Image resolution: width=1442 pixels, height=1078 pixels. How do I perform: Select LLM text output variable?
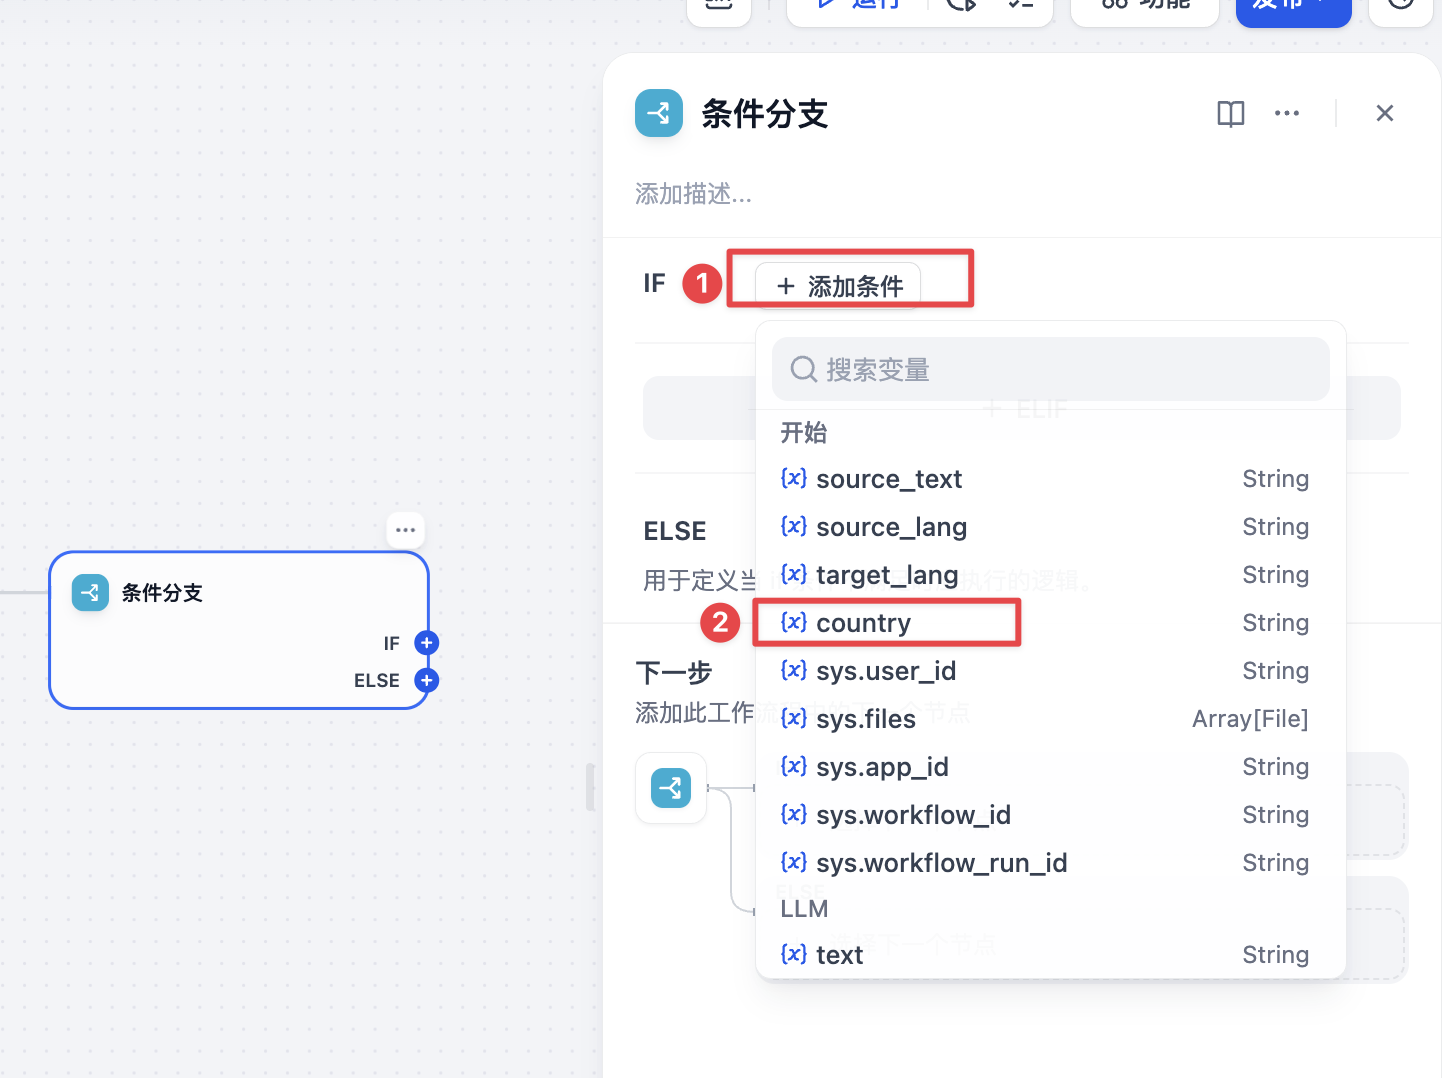(1046, 955)
